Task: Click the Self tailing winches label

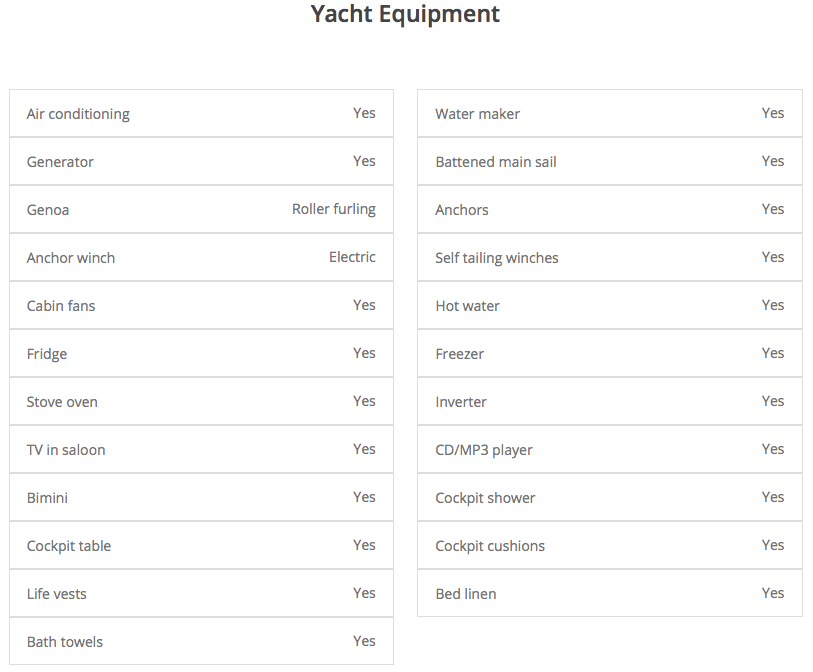Action: point(497,258)
